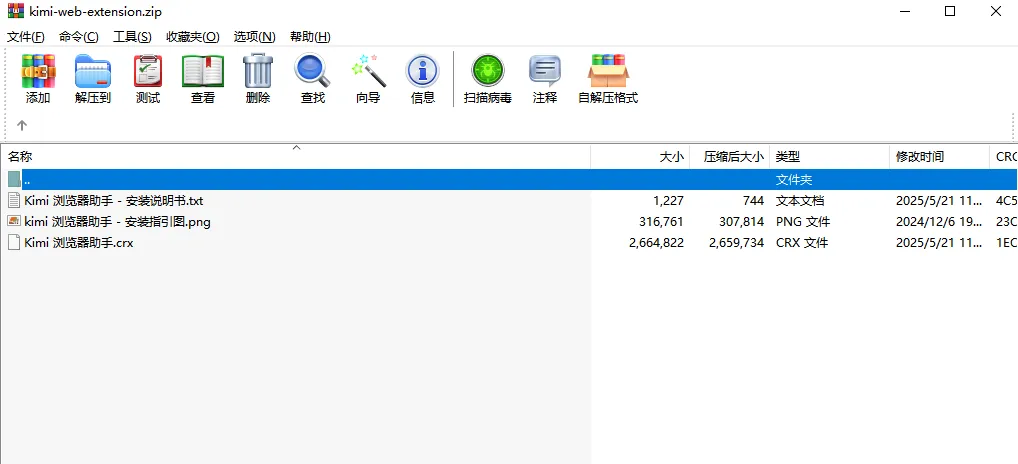
Task: Show archive 信息 (Info) icon
Action: point(423,71)
